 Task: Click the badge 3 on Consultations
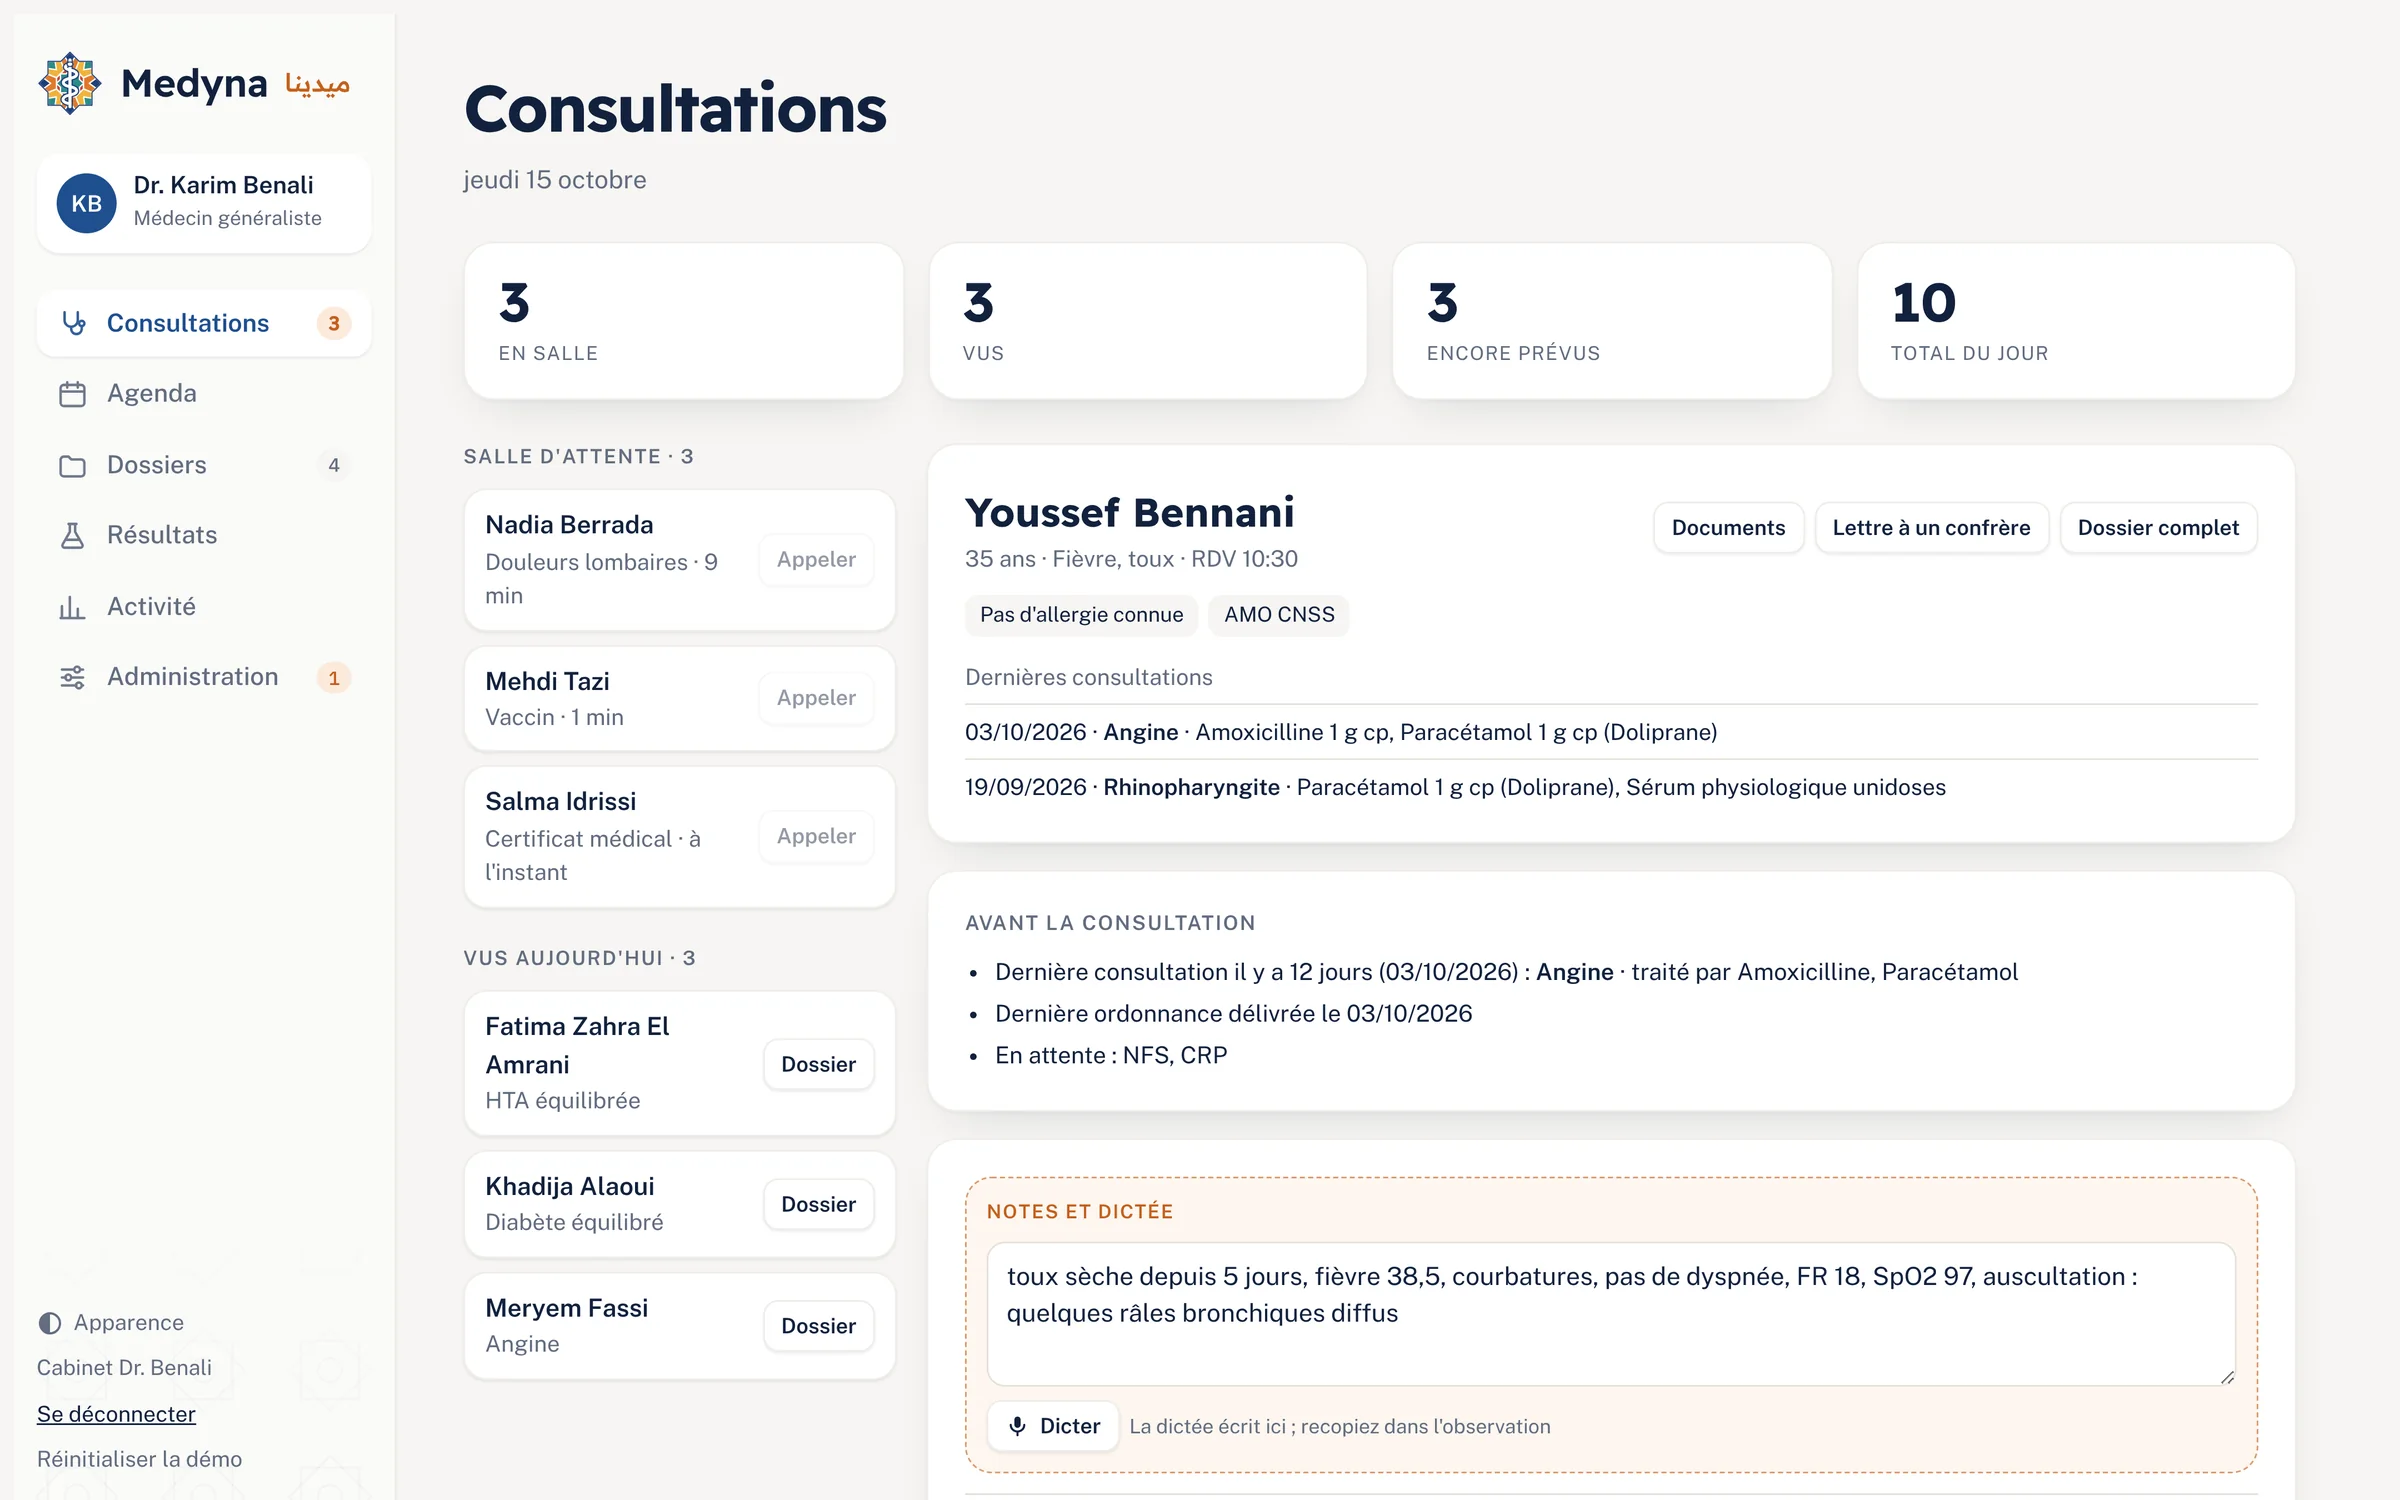pos(334,323)
